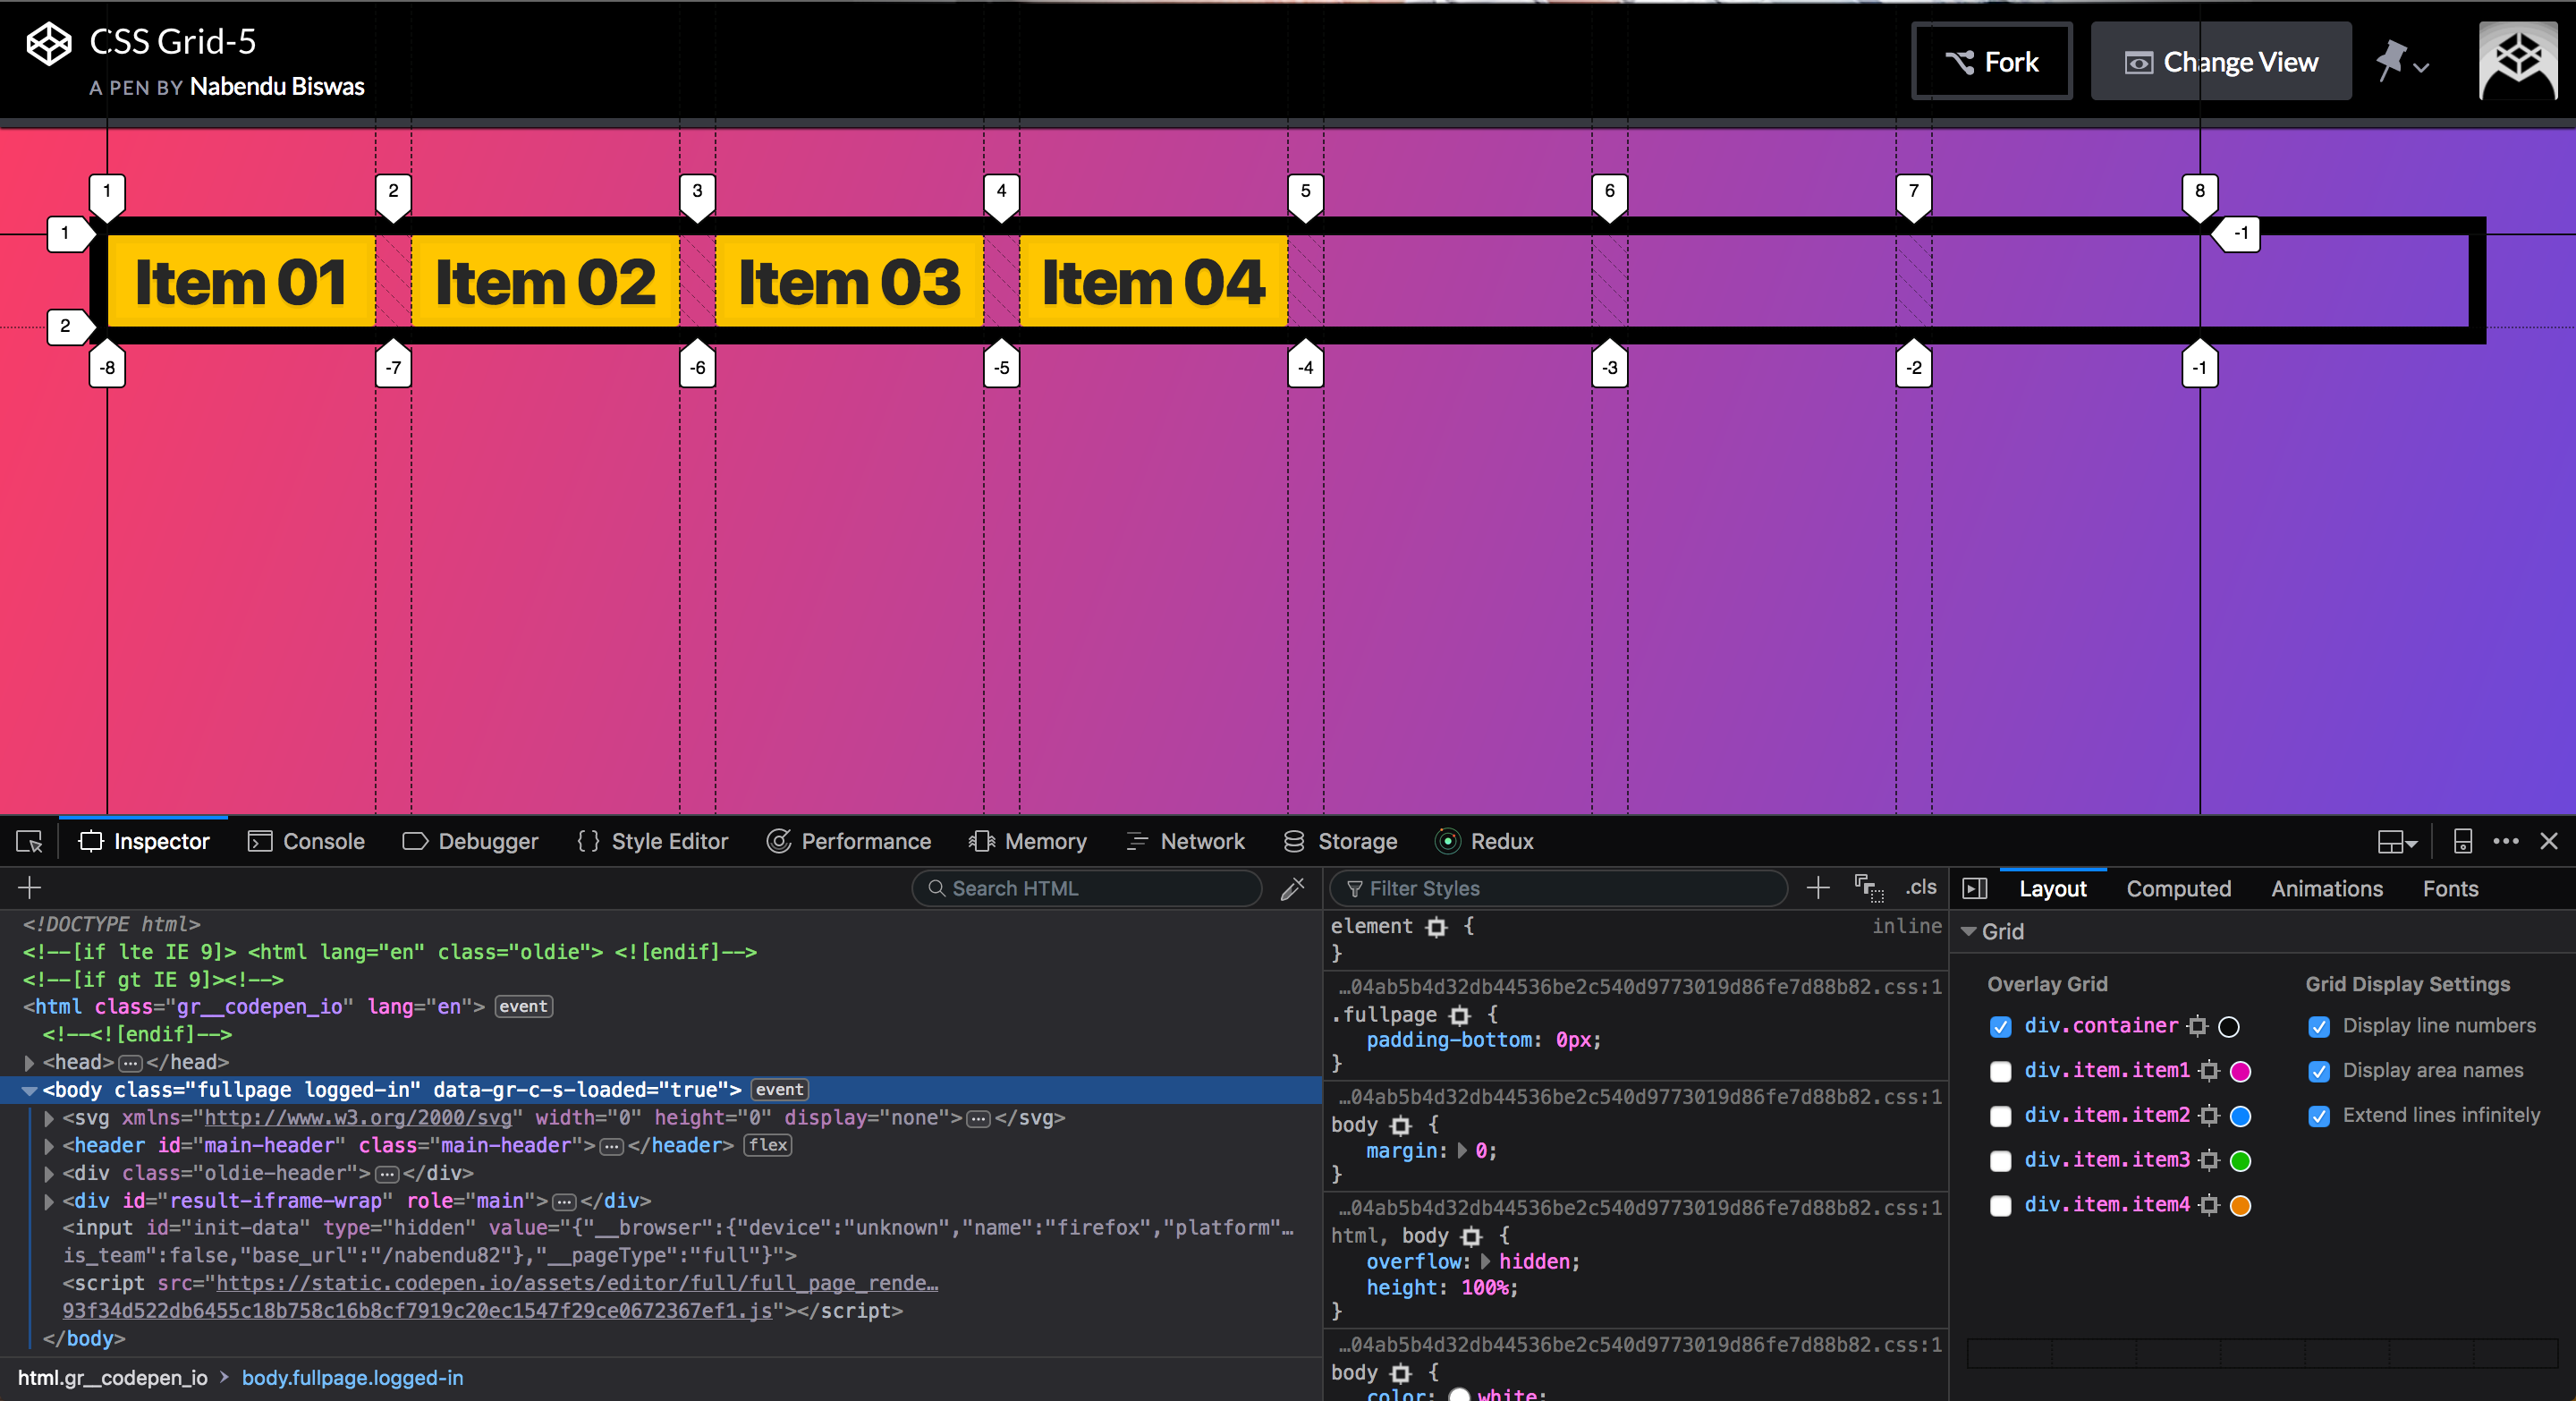
Task: Expand the head element node
Action: [29, 1062]
